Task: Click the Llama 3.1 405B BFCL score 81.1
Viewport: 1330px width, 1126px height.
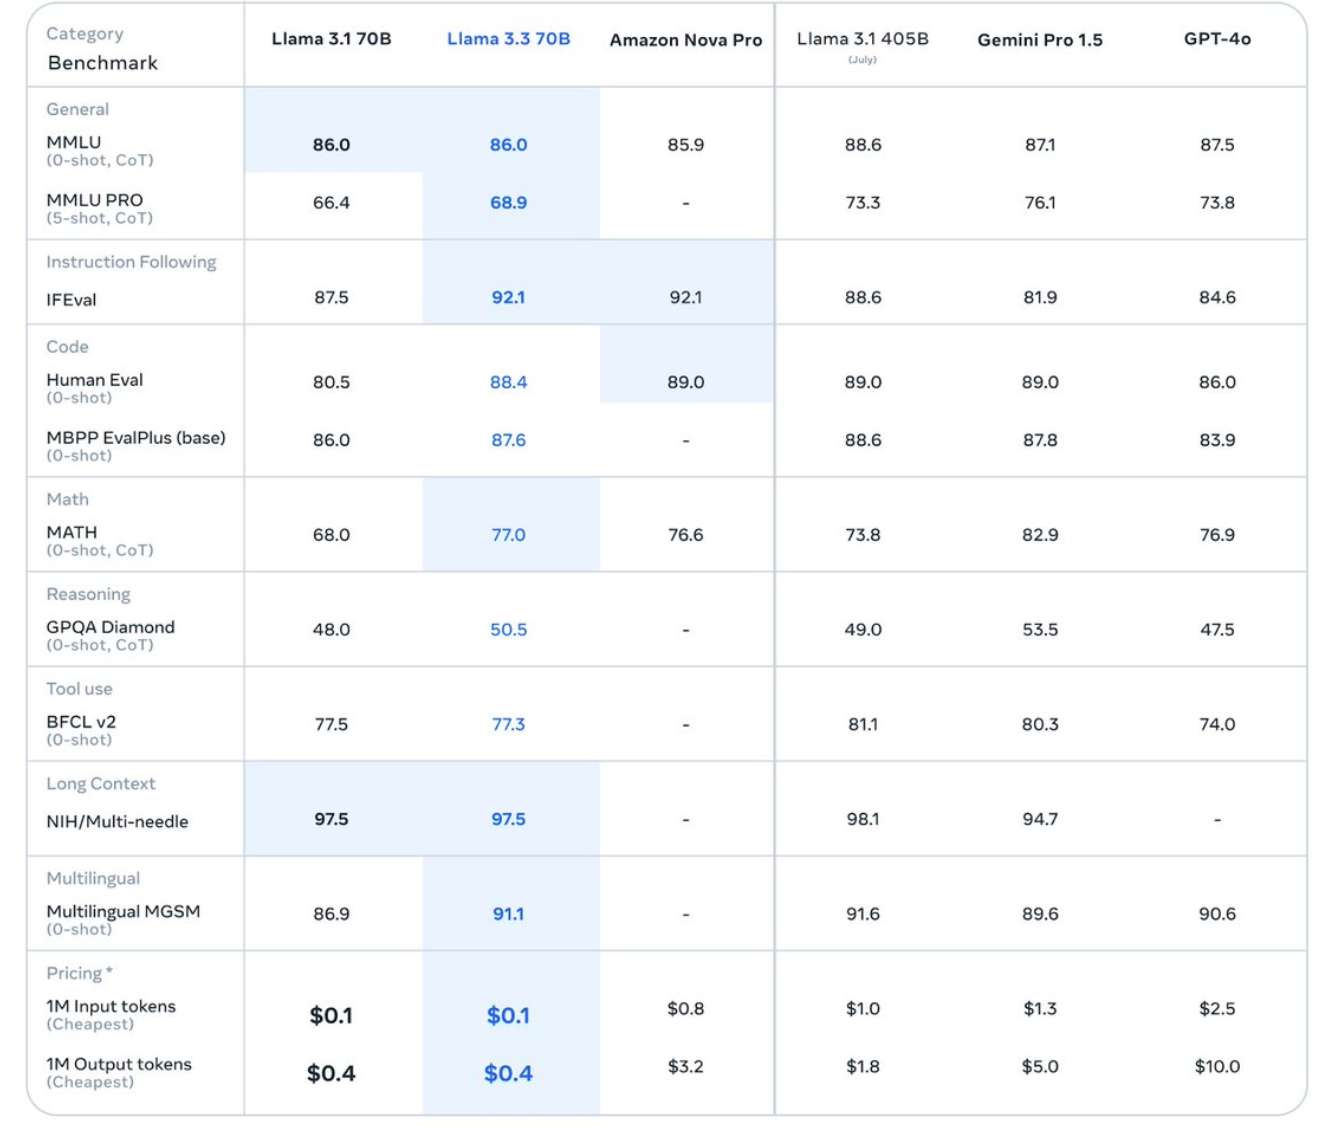Action: pyautogui.click(x=863, y=725)
